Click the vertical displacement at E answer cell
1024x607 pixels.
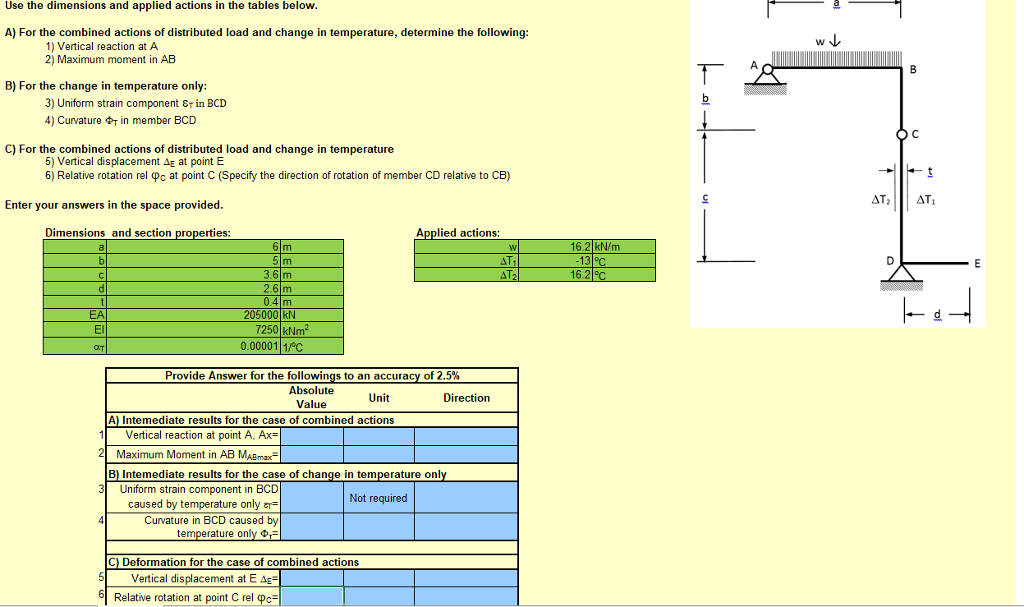[x=313, y=577]
